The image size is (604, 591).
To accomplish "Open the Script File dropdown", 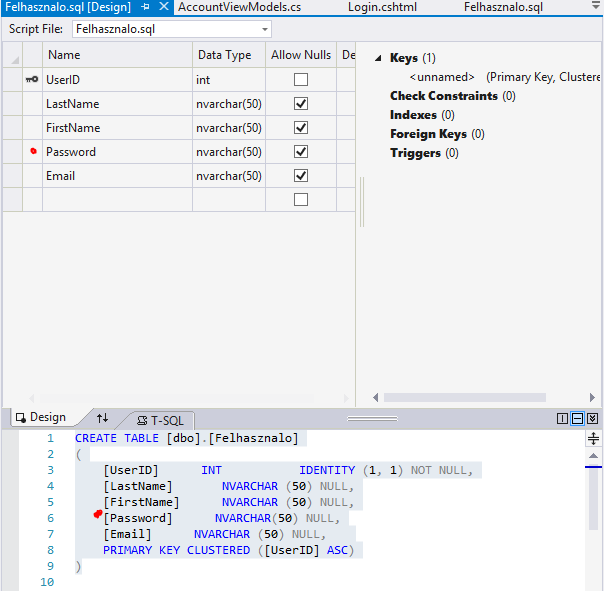I will click(x=265, y=29).
